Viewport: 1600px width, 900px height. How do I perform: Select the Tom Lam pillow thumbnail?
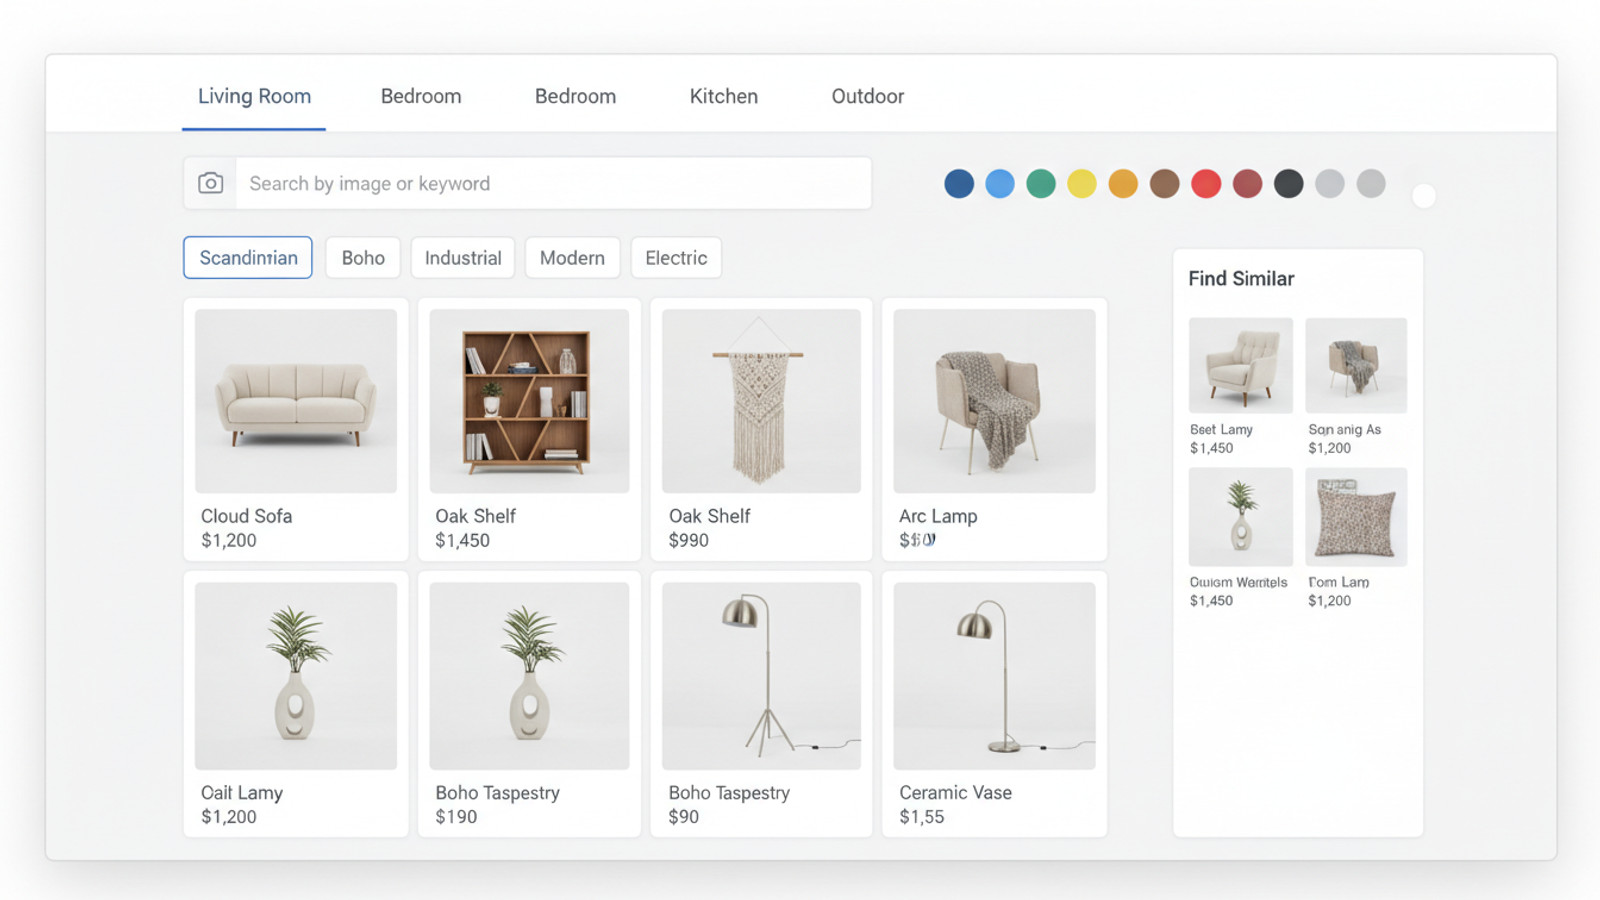coord(1356,517)
